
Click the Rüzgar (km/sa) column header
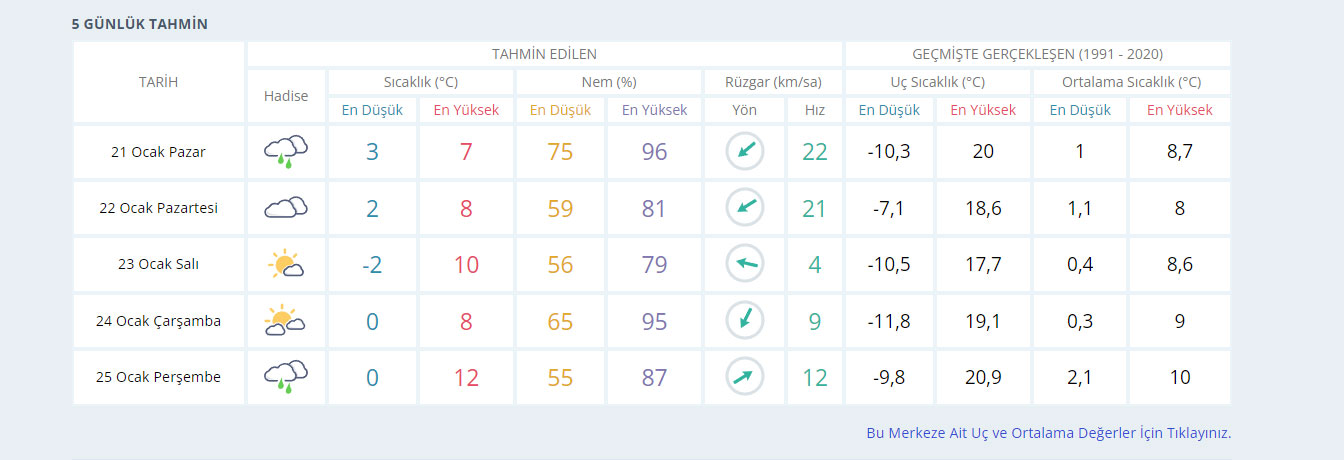pos(773,82)
